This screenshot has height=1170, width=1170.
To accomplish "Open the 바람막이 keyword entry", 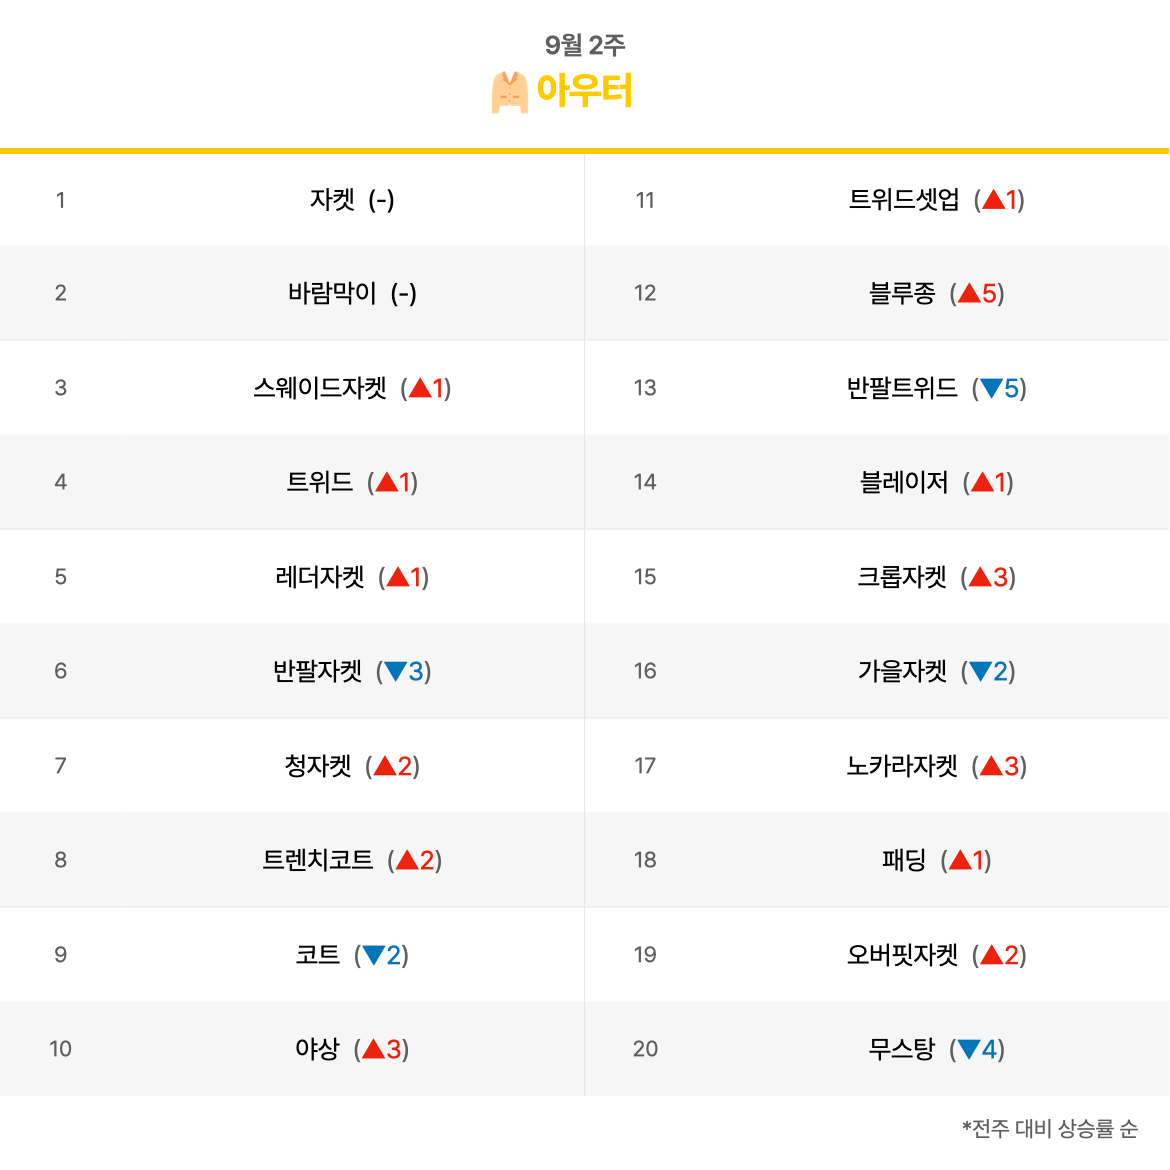I will pyautogui.click(x=332, y=292).
